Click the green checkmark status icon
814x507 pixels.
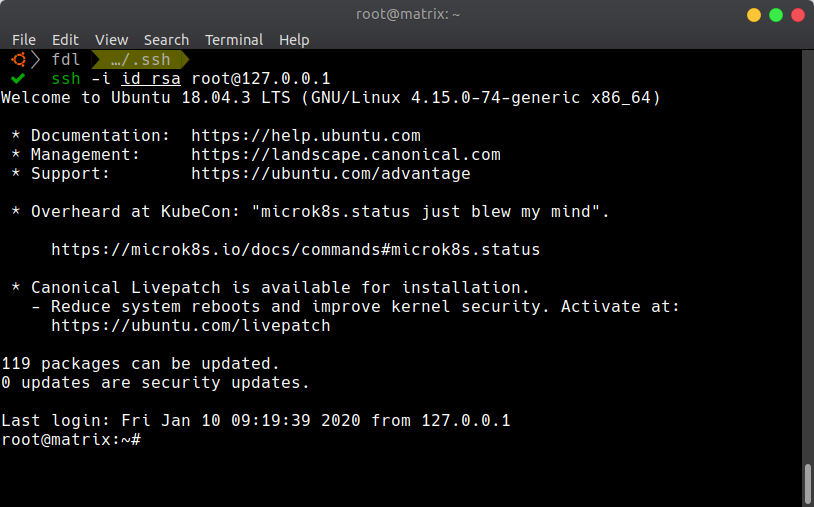[18, 78]
